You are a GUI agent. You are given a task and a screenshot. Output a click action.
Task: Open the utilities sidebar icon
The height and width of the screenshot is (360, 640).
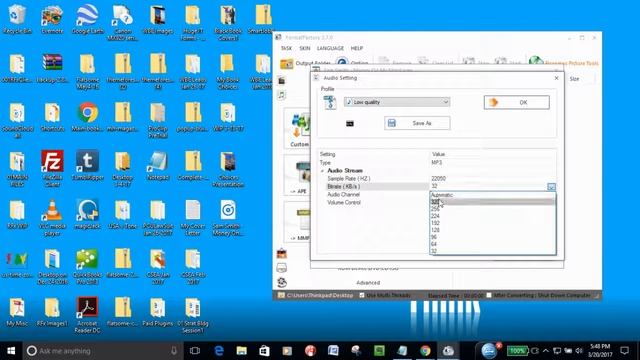click(x=282, y=282)
